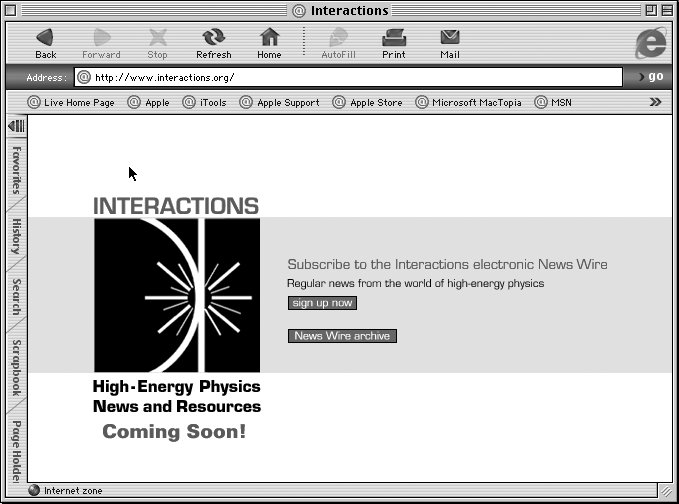The height and width of the screenshot is (504, 679).
Task: Click 'Regular news from the world' text
Action: (415, 284)
